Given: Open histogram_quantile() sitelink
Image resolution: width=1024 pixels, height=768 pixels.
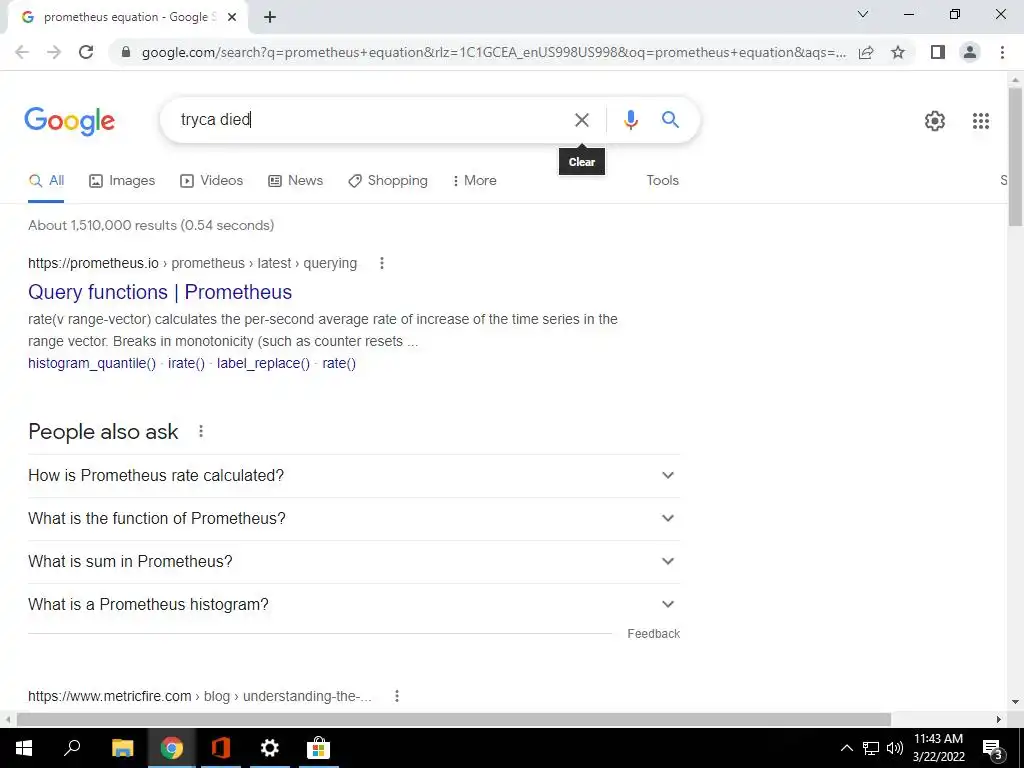Looking at the screenshot, I should pos(92,364).
